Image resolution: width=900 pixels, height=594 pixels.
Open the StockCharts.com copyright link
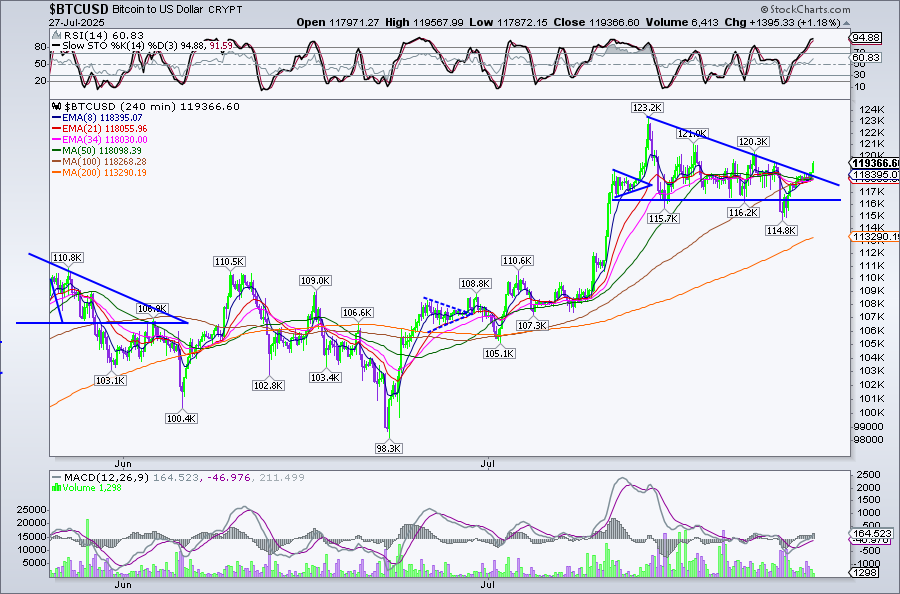tap(805, 9)
